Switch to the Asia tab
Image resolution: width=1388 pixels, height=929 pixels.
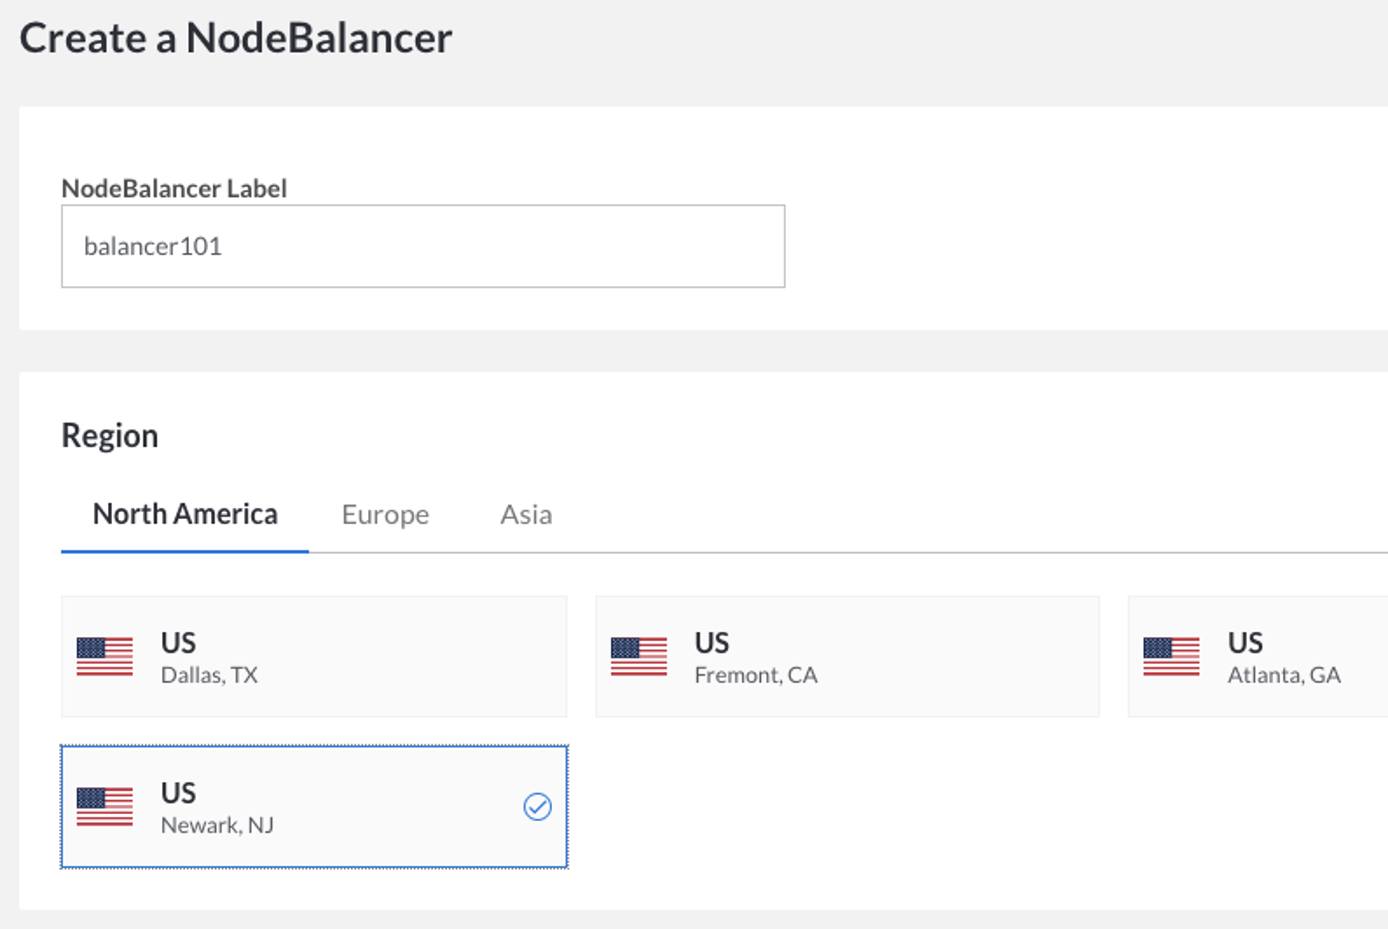tap(527, 514)
